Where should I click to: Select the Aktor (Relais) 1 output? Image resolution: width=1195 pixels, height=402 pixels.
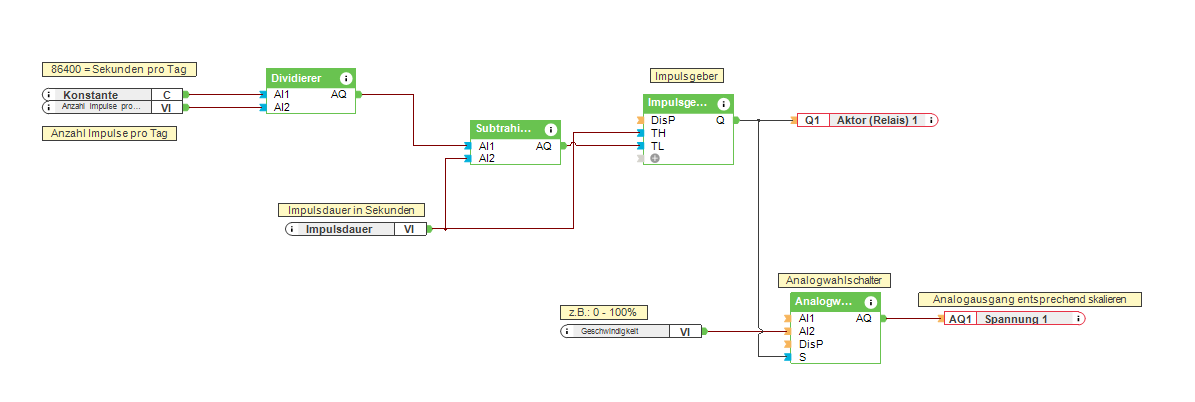click(867, 121)
